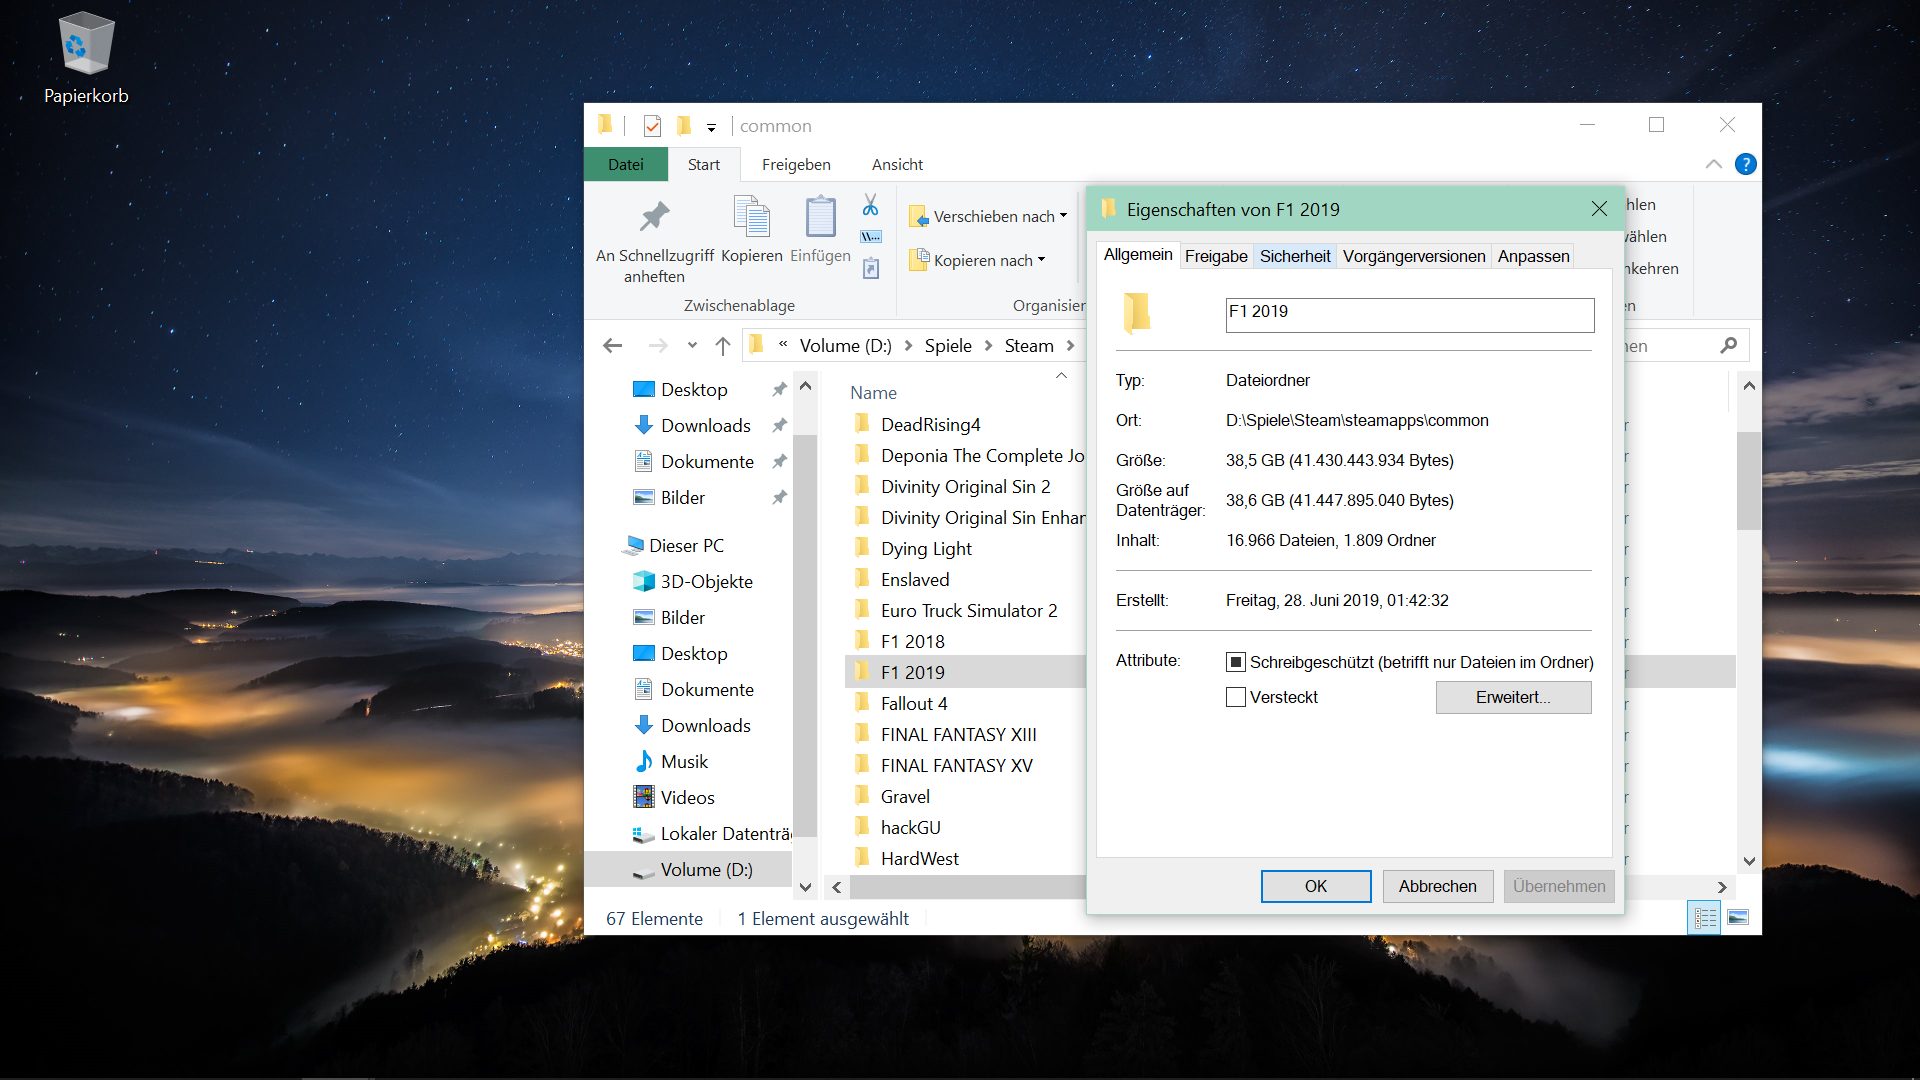
Task: Click the scissors Cut icon
Action: 870,205
